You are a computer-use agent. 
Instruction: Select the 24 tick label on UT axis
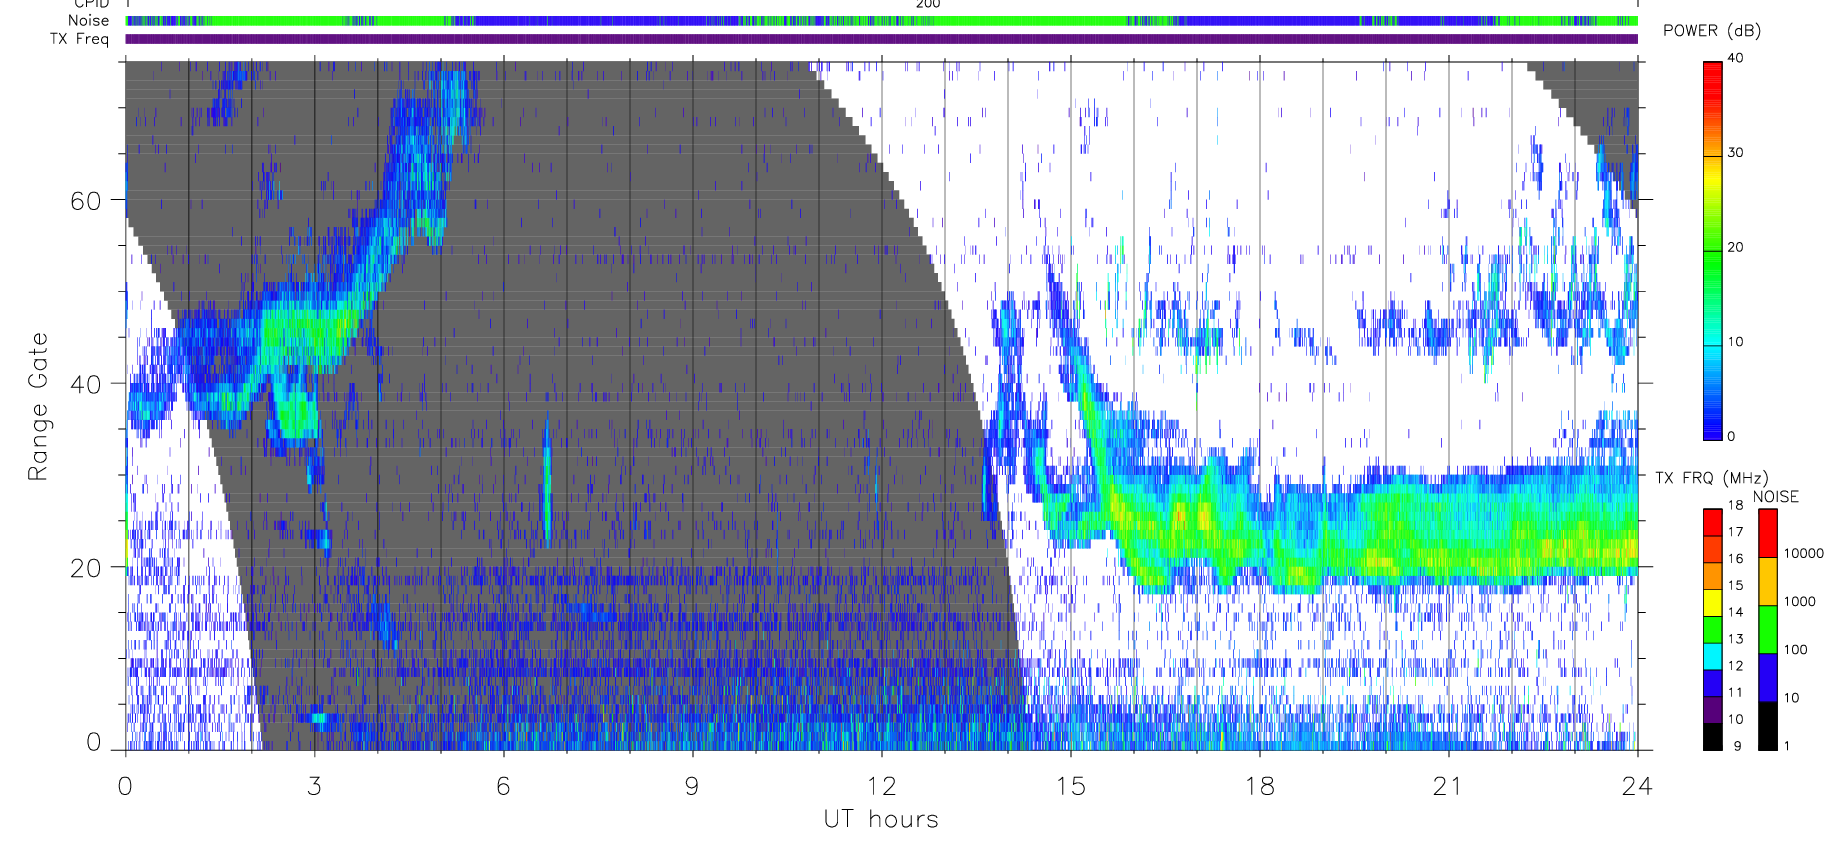1637,786
